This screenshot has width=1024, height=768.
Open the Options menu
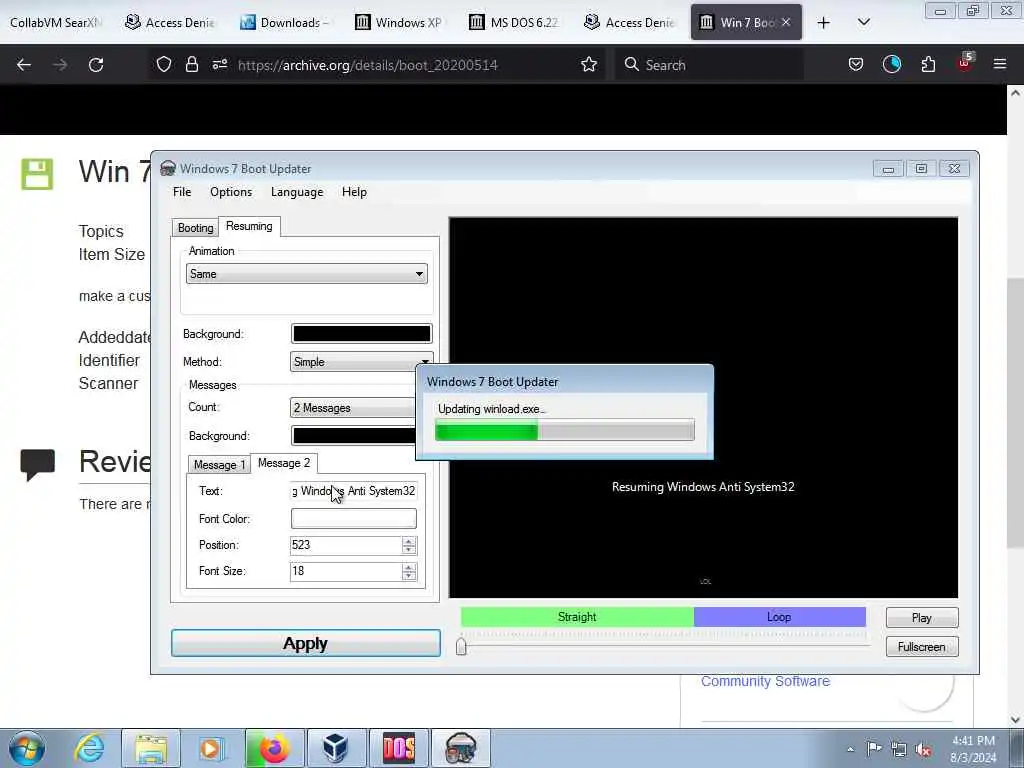[231, 192]
